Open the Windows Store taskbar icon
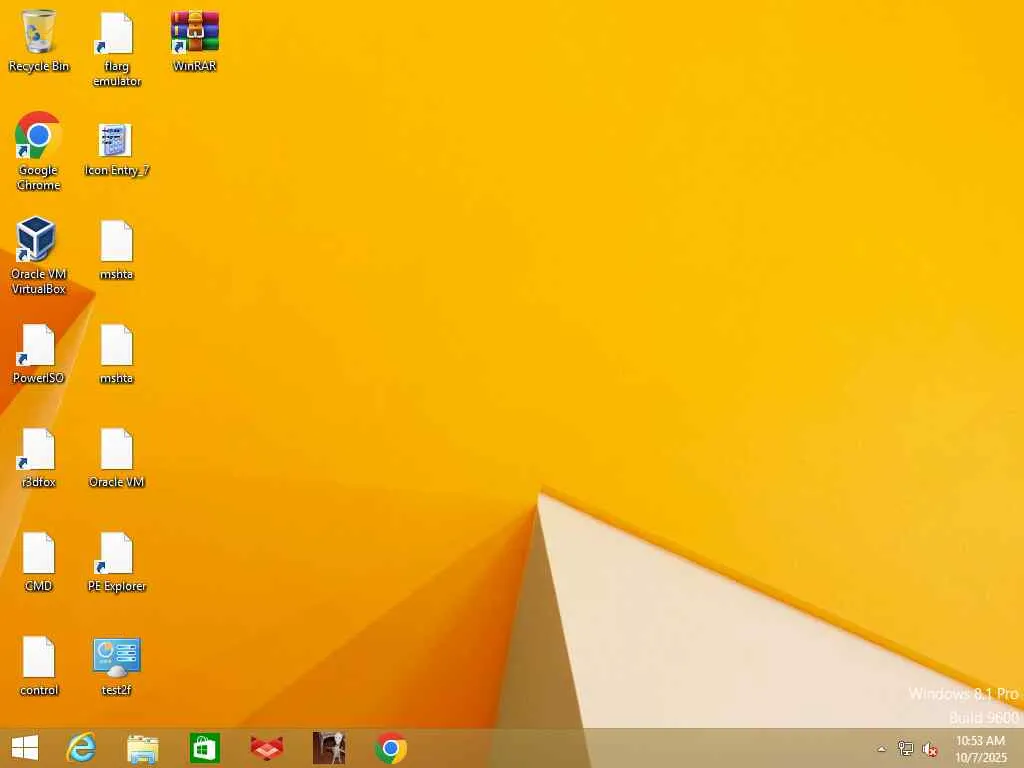Image resolution: width=1024 pixels, height=768 pixels. pyautogui.click(x=204, y=748)
